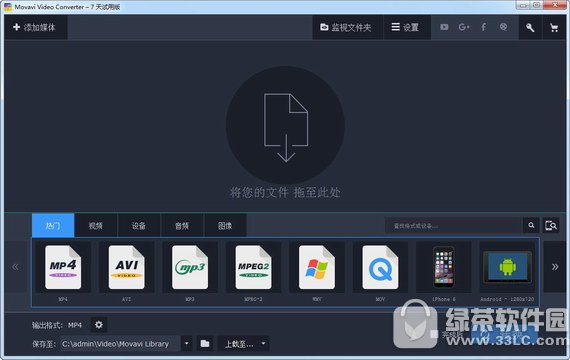This screenshot has width=570, height=360.
Task: Show previous formats with left chevron
Action: pyautogui.click(x=15, y=267)
